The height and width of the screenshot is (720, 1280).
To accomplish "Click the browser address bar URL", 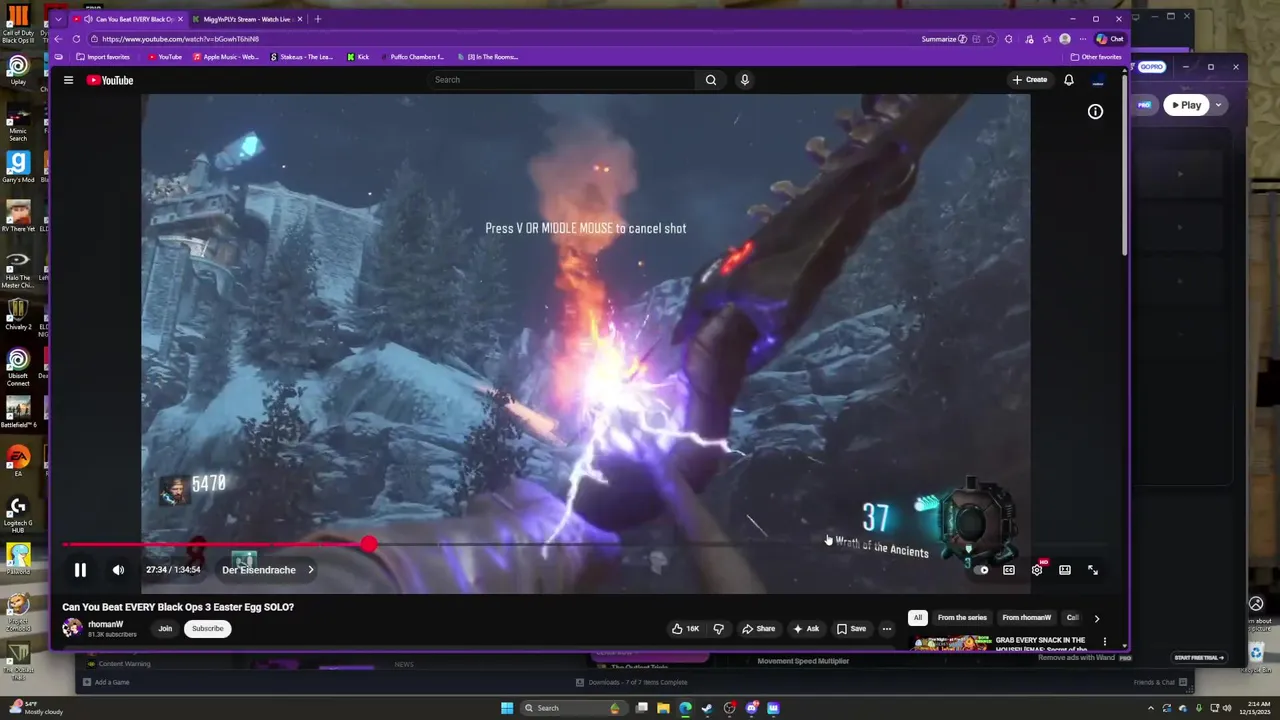I will point(180,39).
